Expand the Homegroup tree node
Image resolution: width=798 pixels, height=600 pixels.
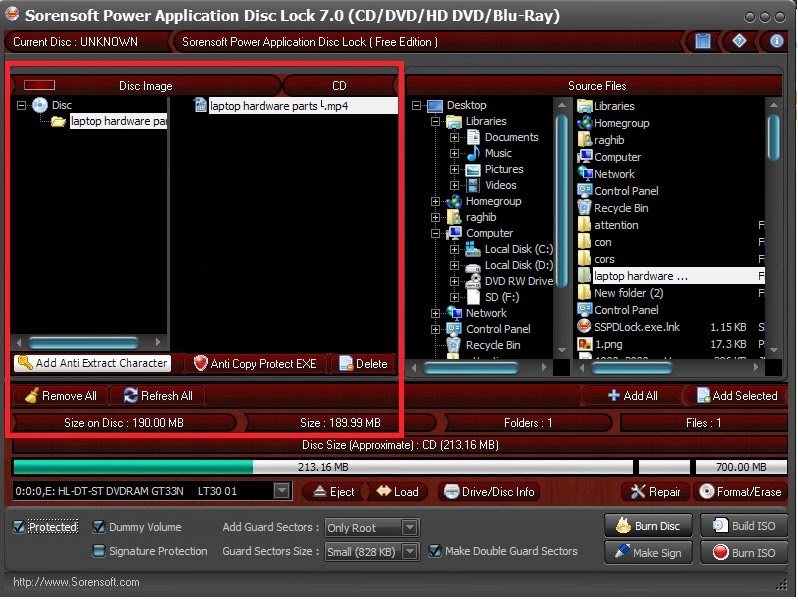(435, 202)
